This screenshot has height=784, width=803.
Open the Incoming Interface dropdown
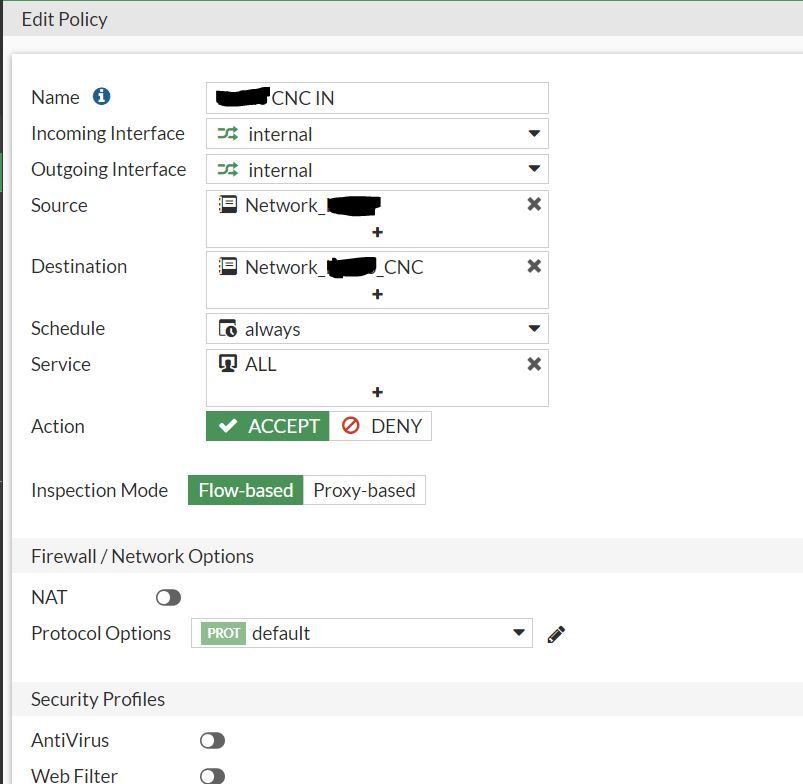pyautogui.click(x=377, y=134)
